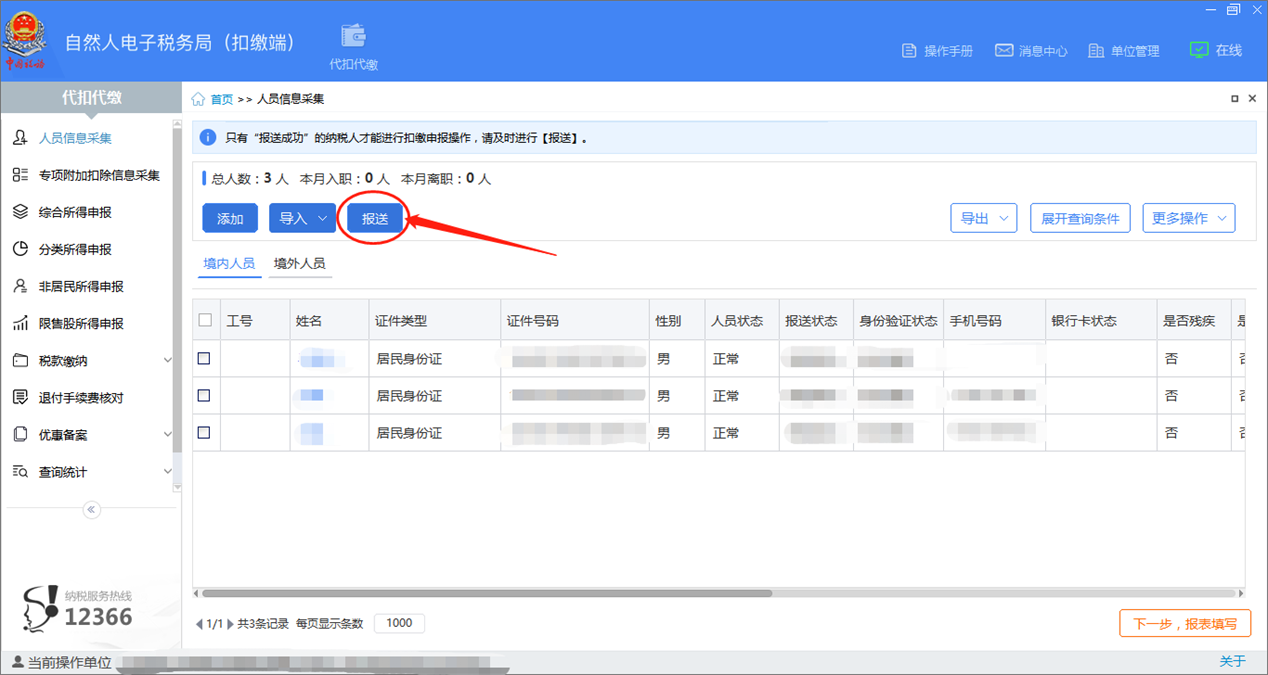Select 分类所得申报 in the sidebar
The image size is (1268, 675).
75,249
